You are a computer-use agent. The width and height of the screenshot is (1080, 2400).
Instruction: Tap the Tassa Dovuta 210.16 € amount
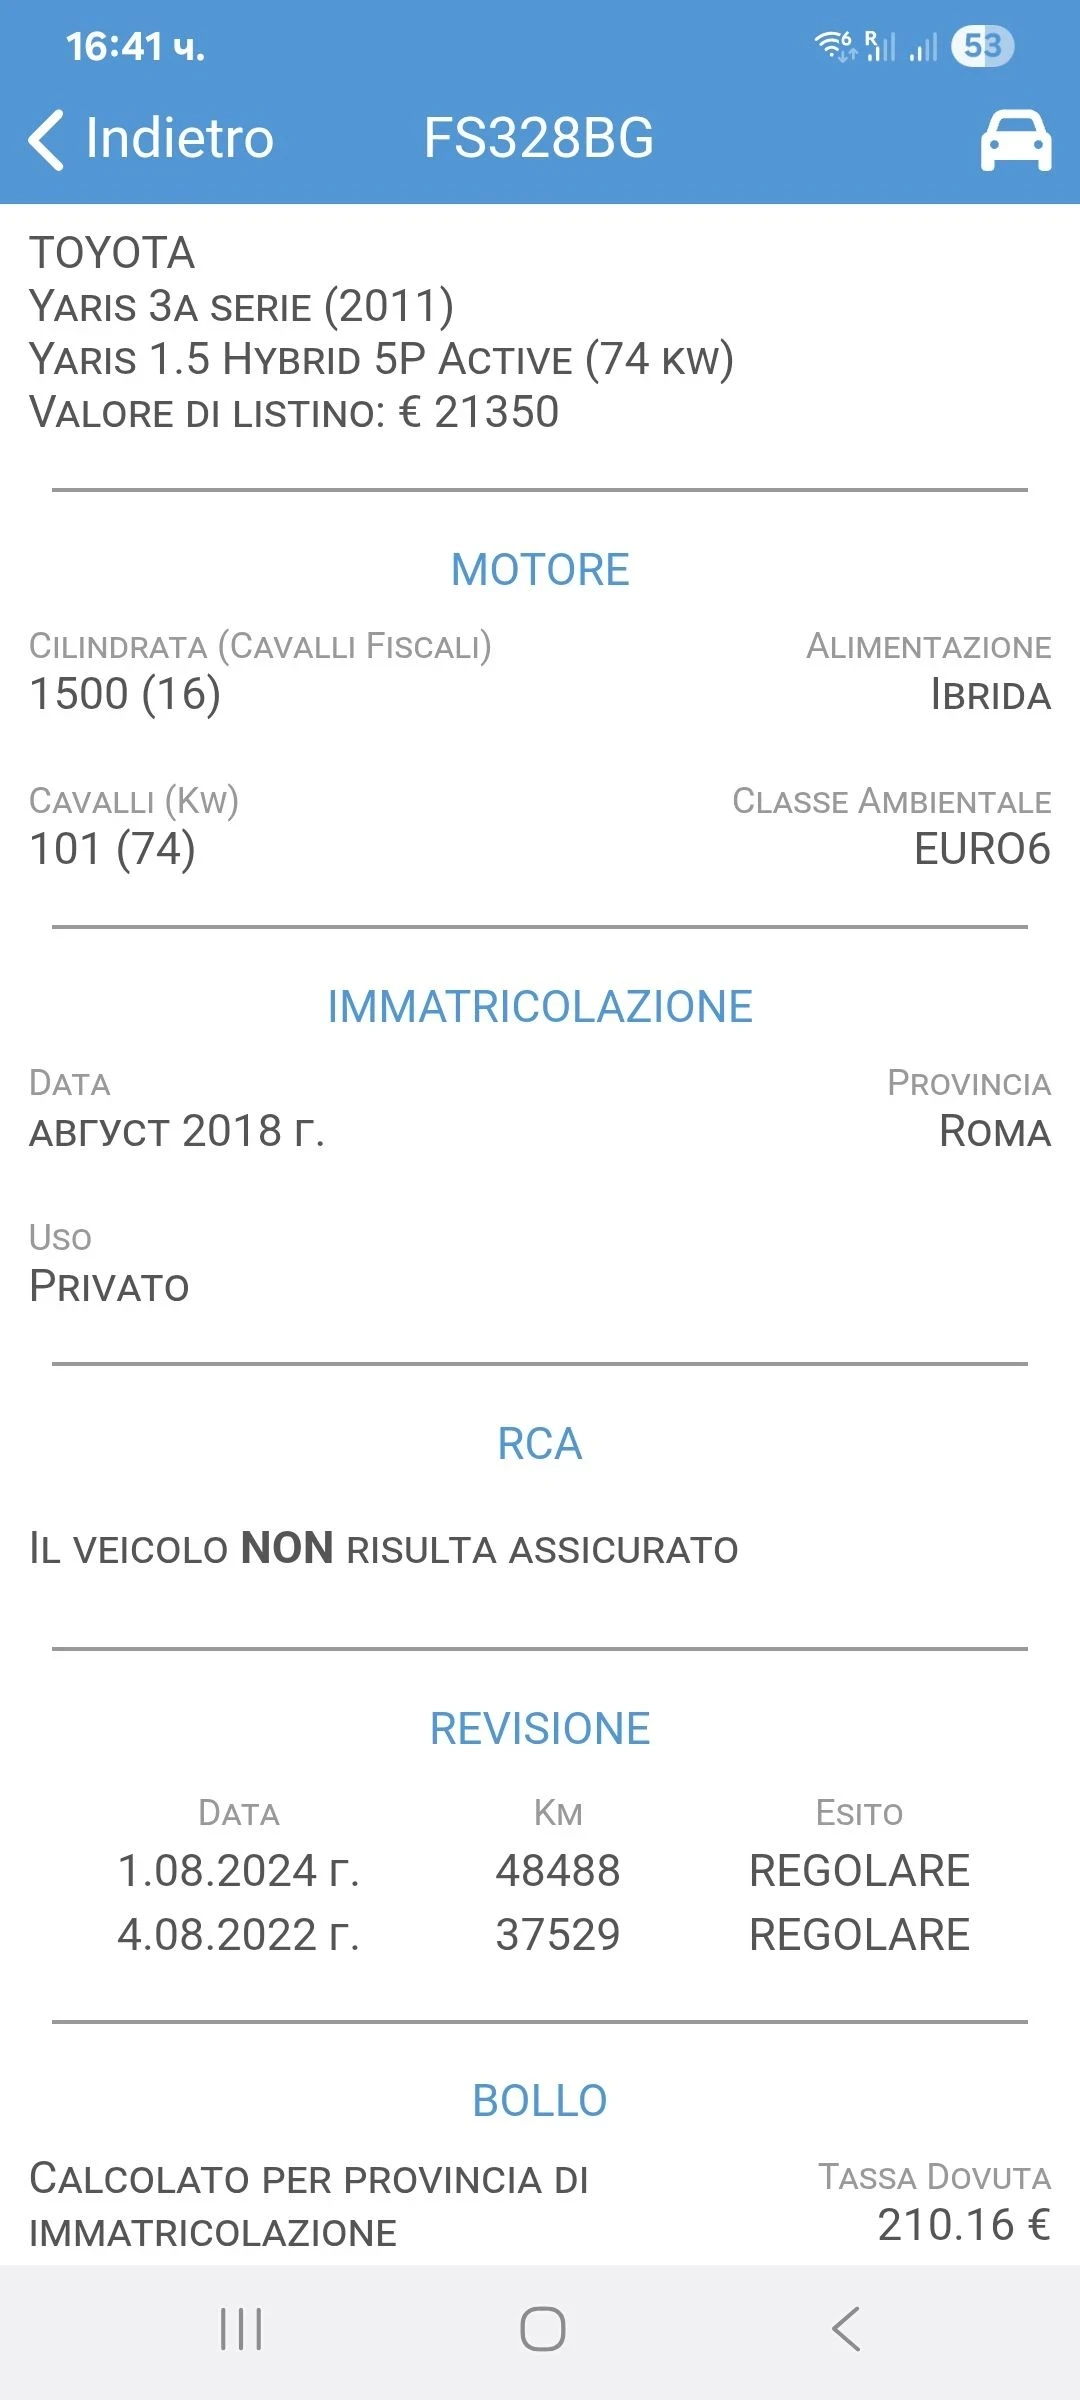(963, 2224)
